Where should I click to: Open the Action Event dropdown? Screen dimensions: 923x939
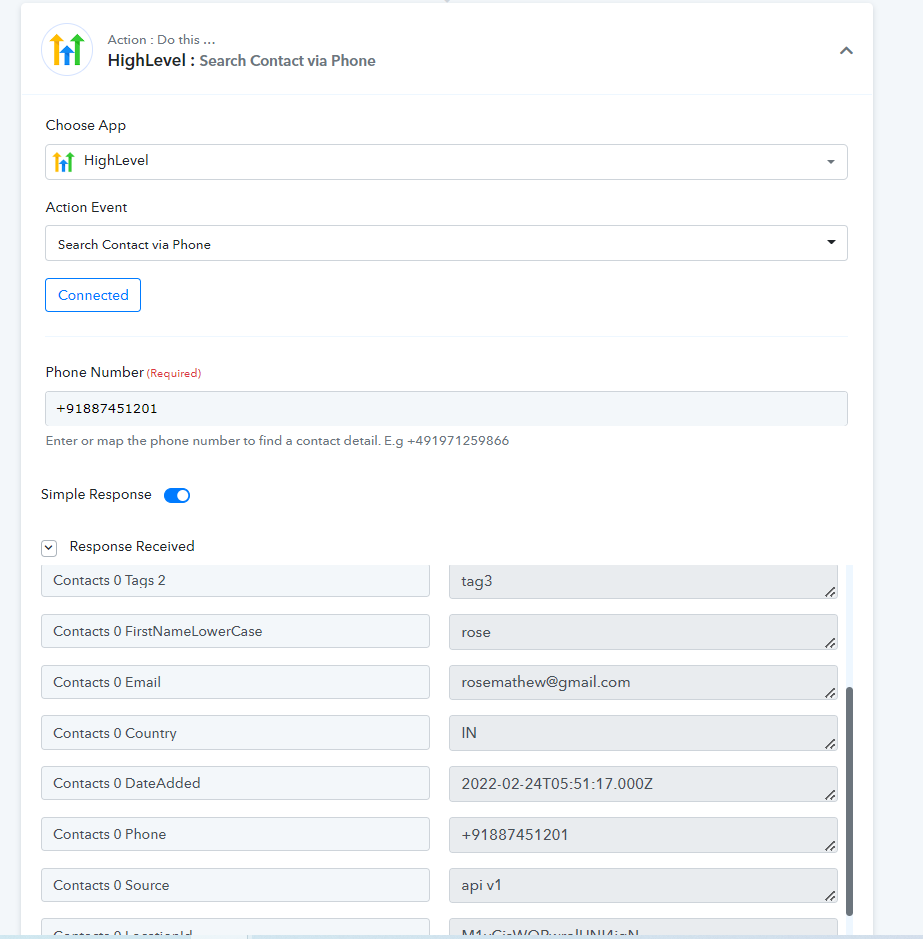click(446, 243)
